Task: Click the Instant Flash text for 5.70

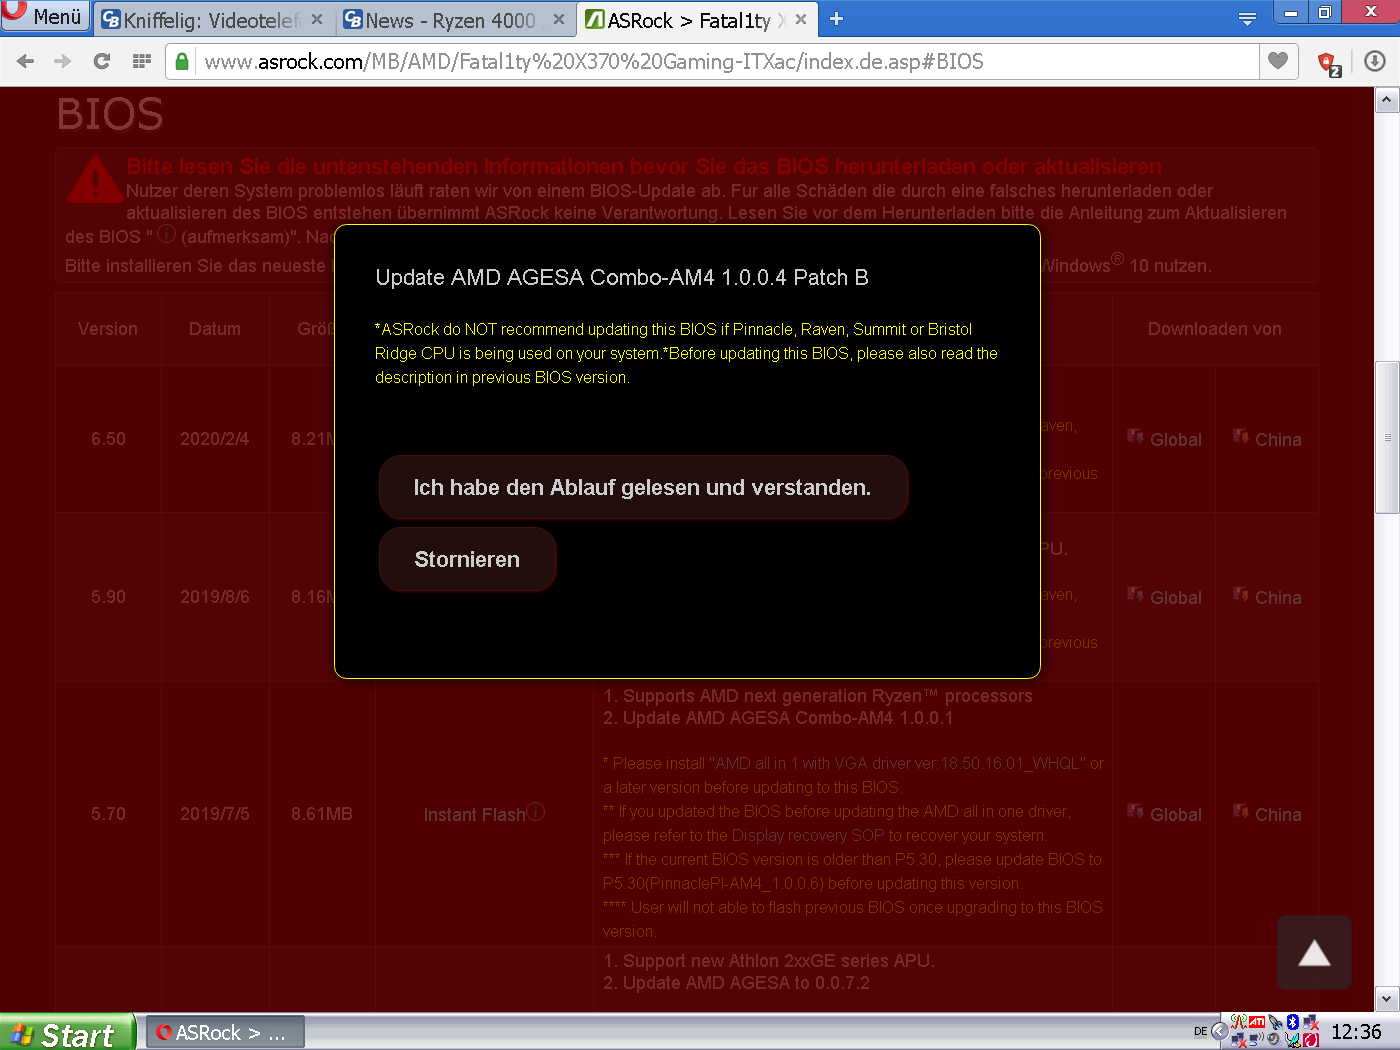Action: (x=474, y=815)
